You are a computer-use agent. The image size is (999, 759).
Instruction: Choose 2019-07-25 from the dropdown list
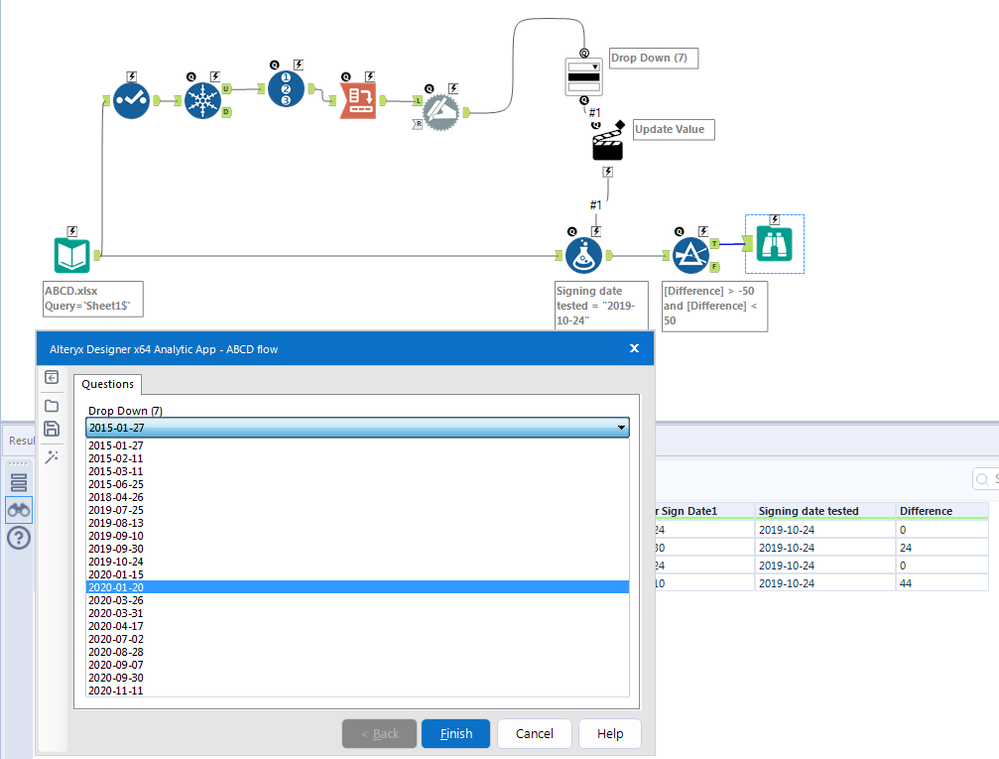[x=357, y=510]
